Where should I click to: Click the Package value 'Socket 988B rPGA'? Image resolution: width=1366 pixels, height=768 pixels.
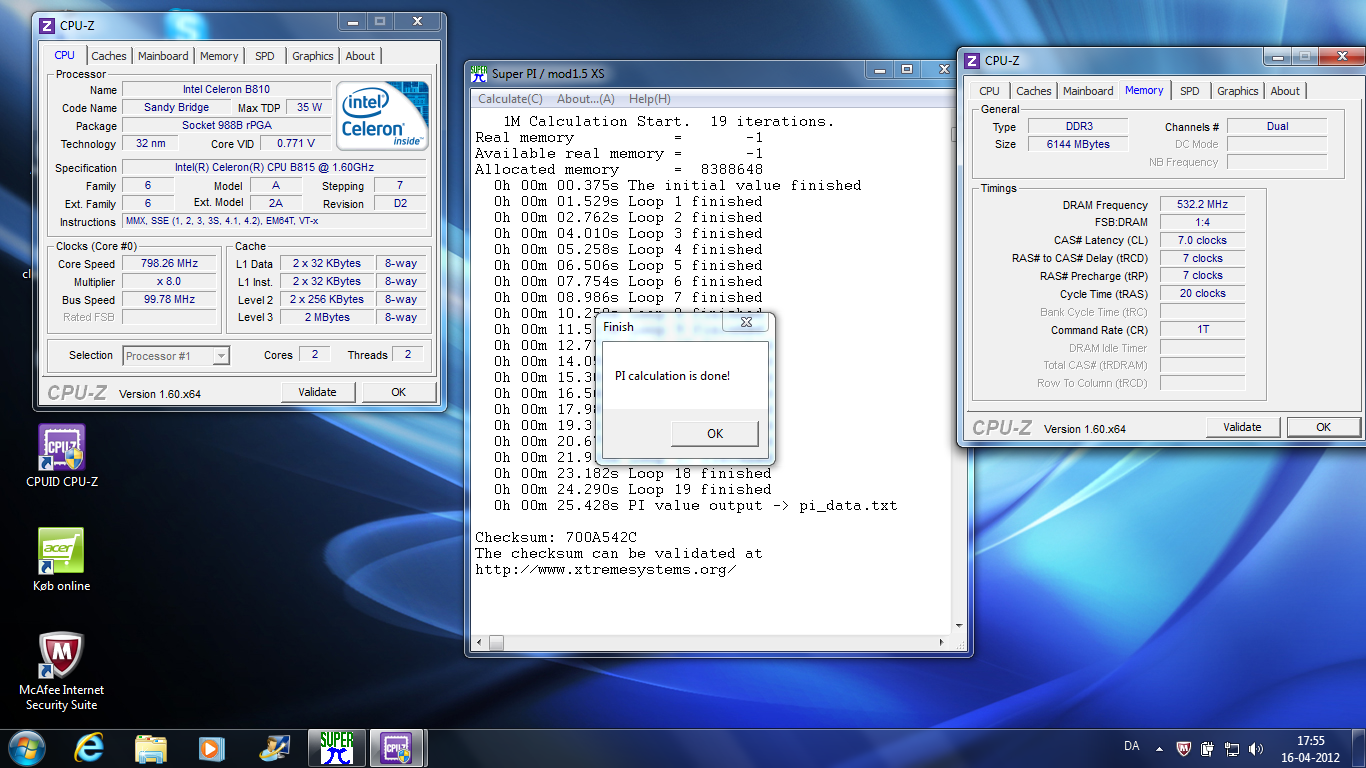click(226, 125)
